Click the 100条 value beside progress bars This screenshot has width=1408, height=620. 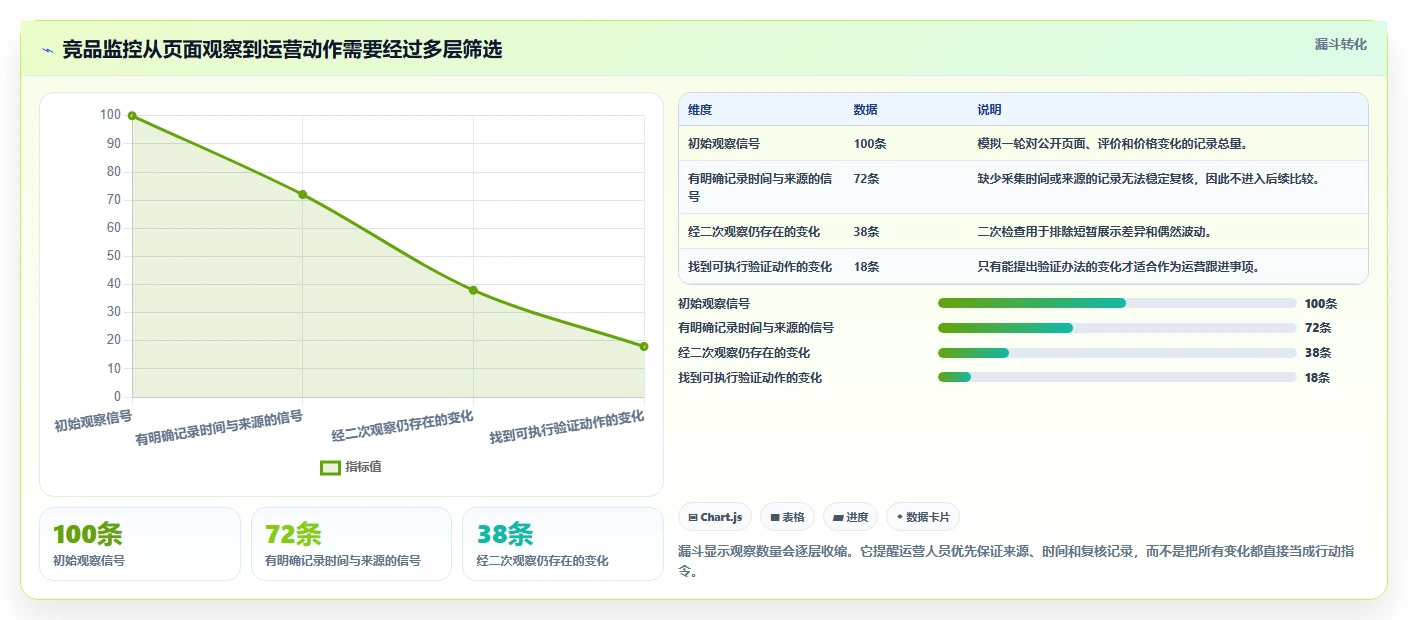tap(1321, 304)
